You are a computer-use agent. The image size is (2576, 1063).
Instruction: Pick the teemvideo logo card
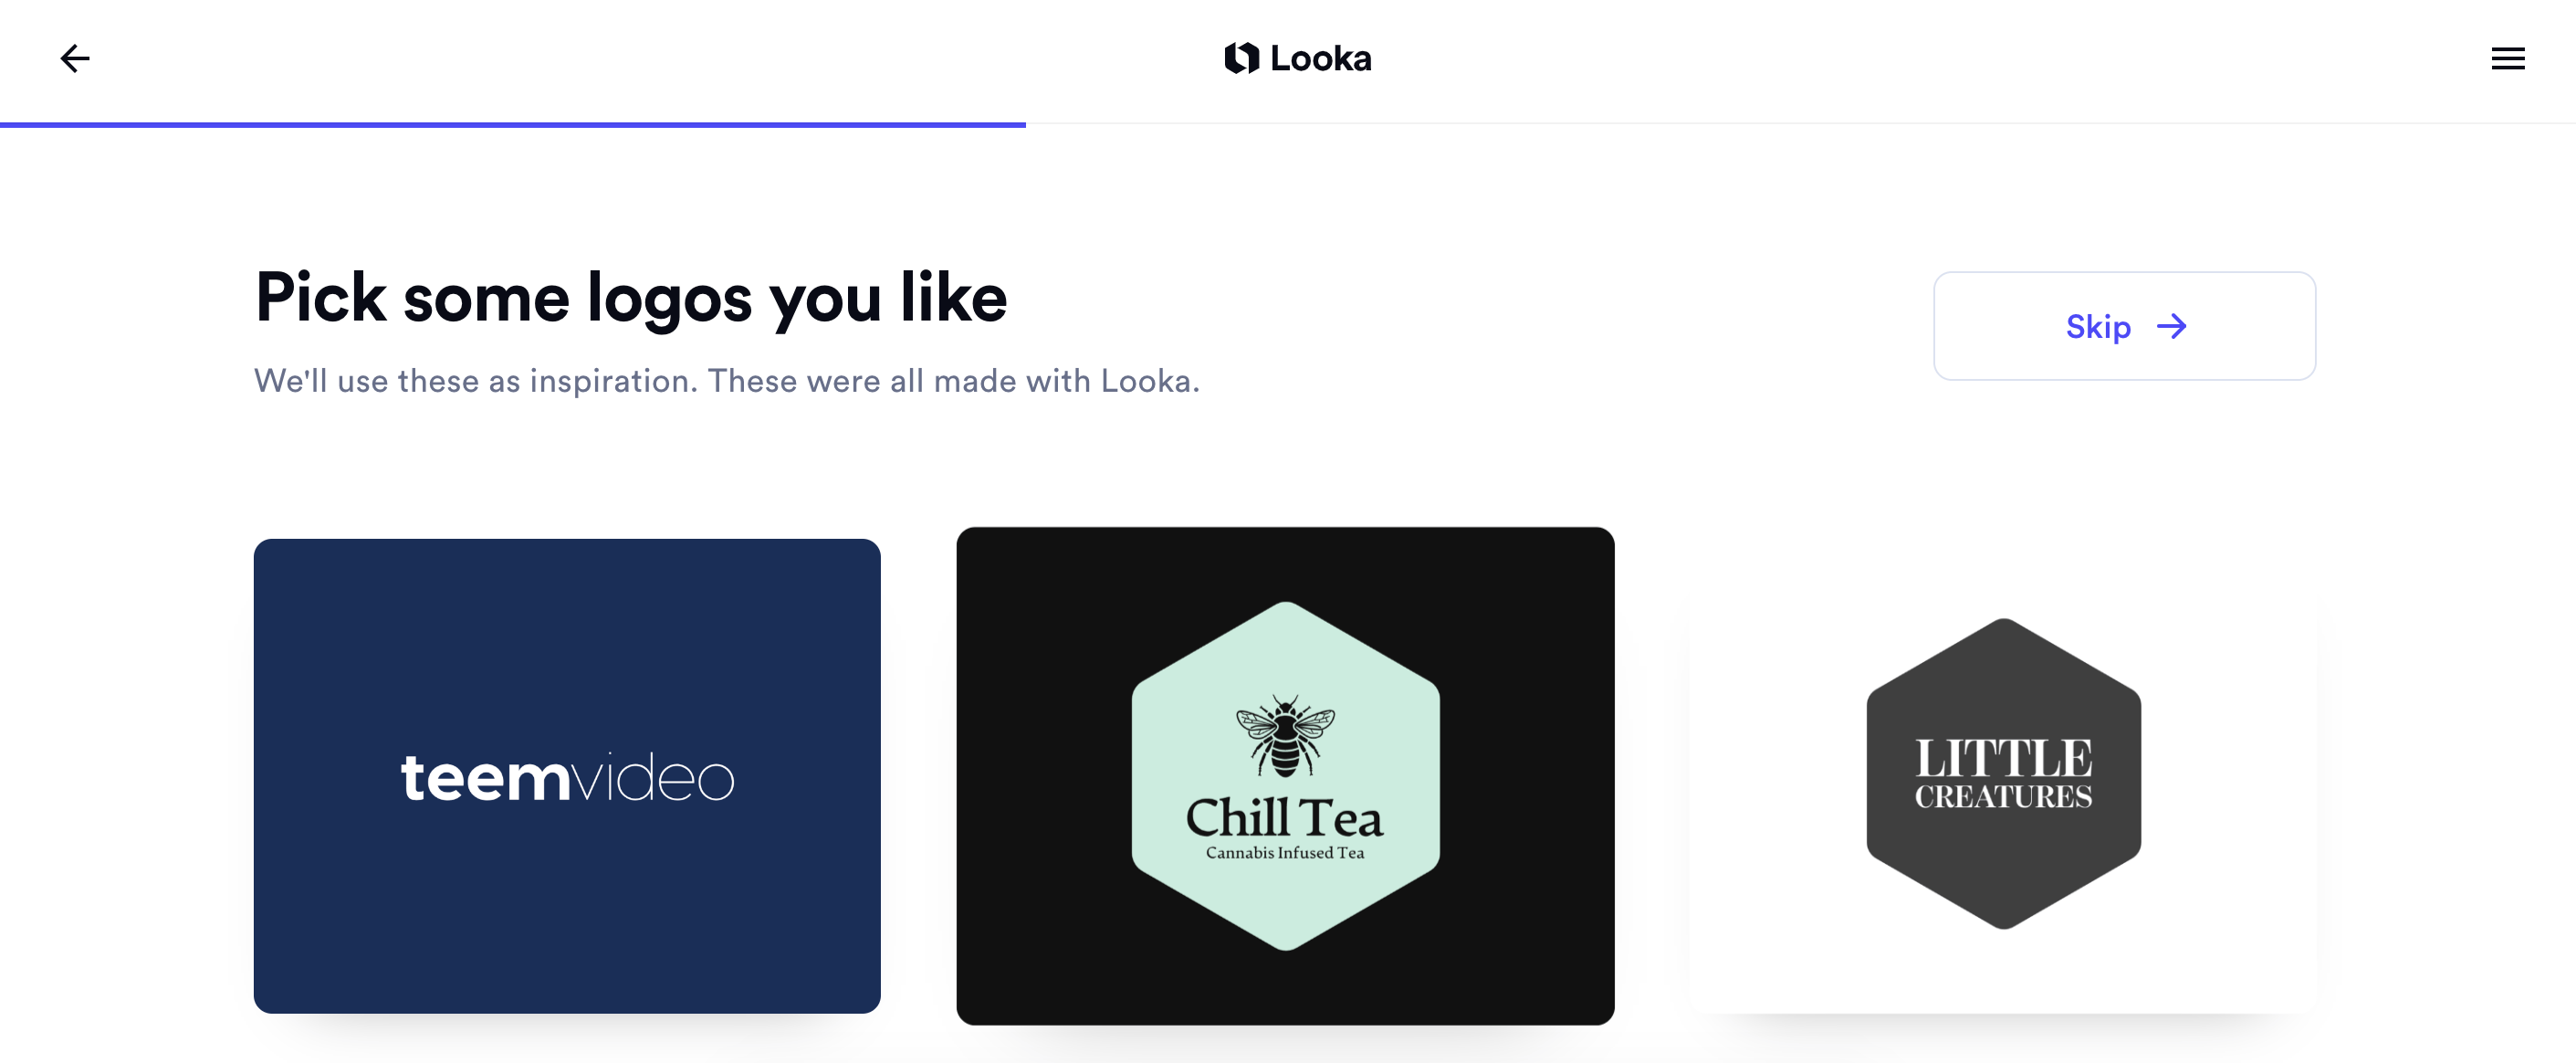567,776
